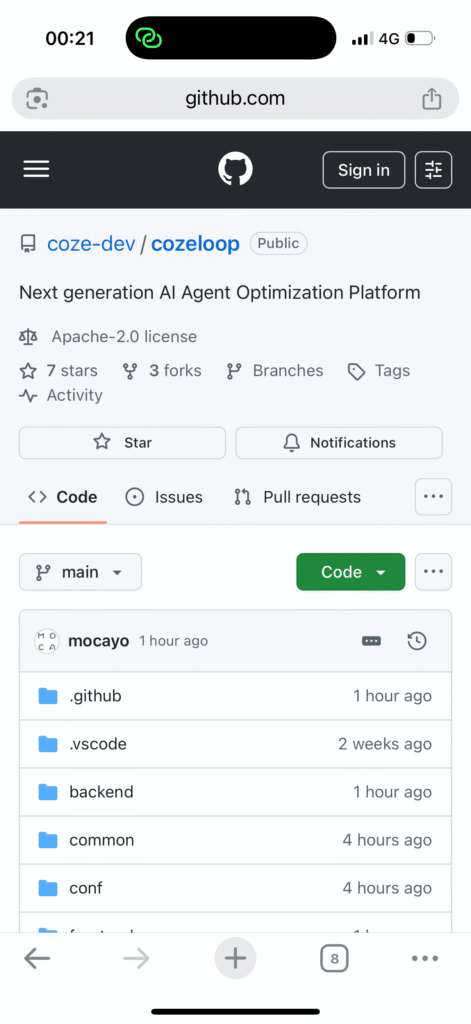Open mocayo user profile link
Viewport: 471px width, 1024px height.
pos(99,641)
